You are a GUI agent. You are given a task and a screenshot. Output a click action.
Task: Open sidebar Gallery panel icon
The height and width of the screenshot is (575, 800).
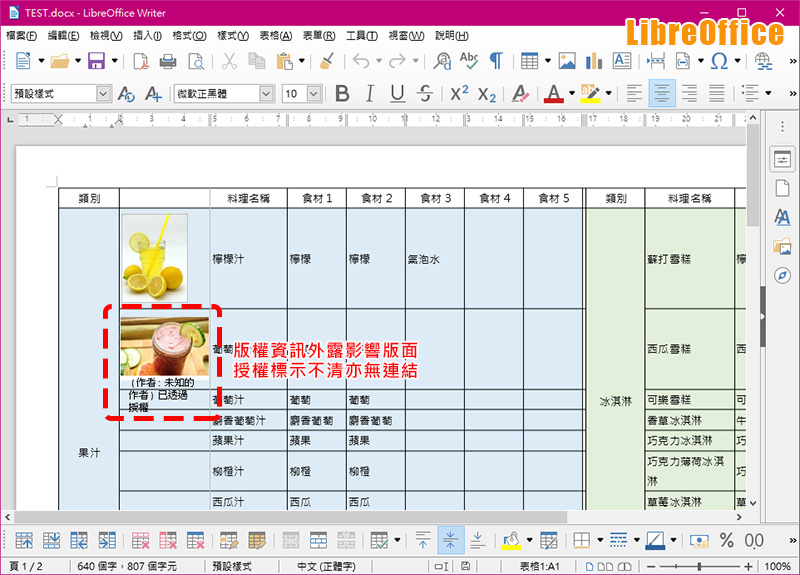[782, 247]
